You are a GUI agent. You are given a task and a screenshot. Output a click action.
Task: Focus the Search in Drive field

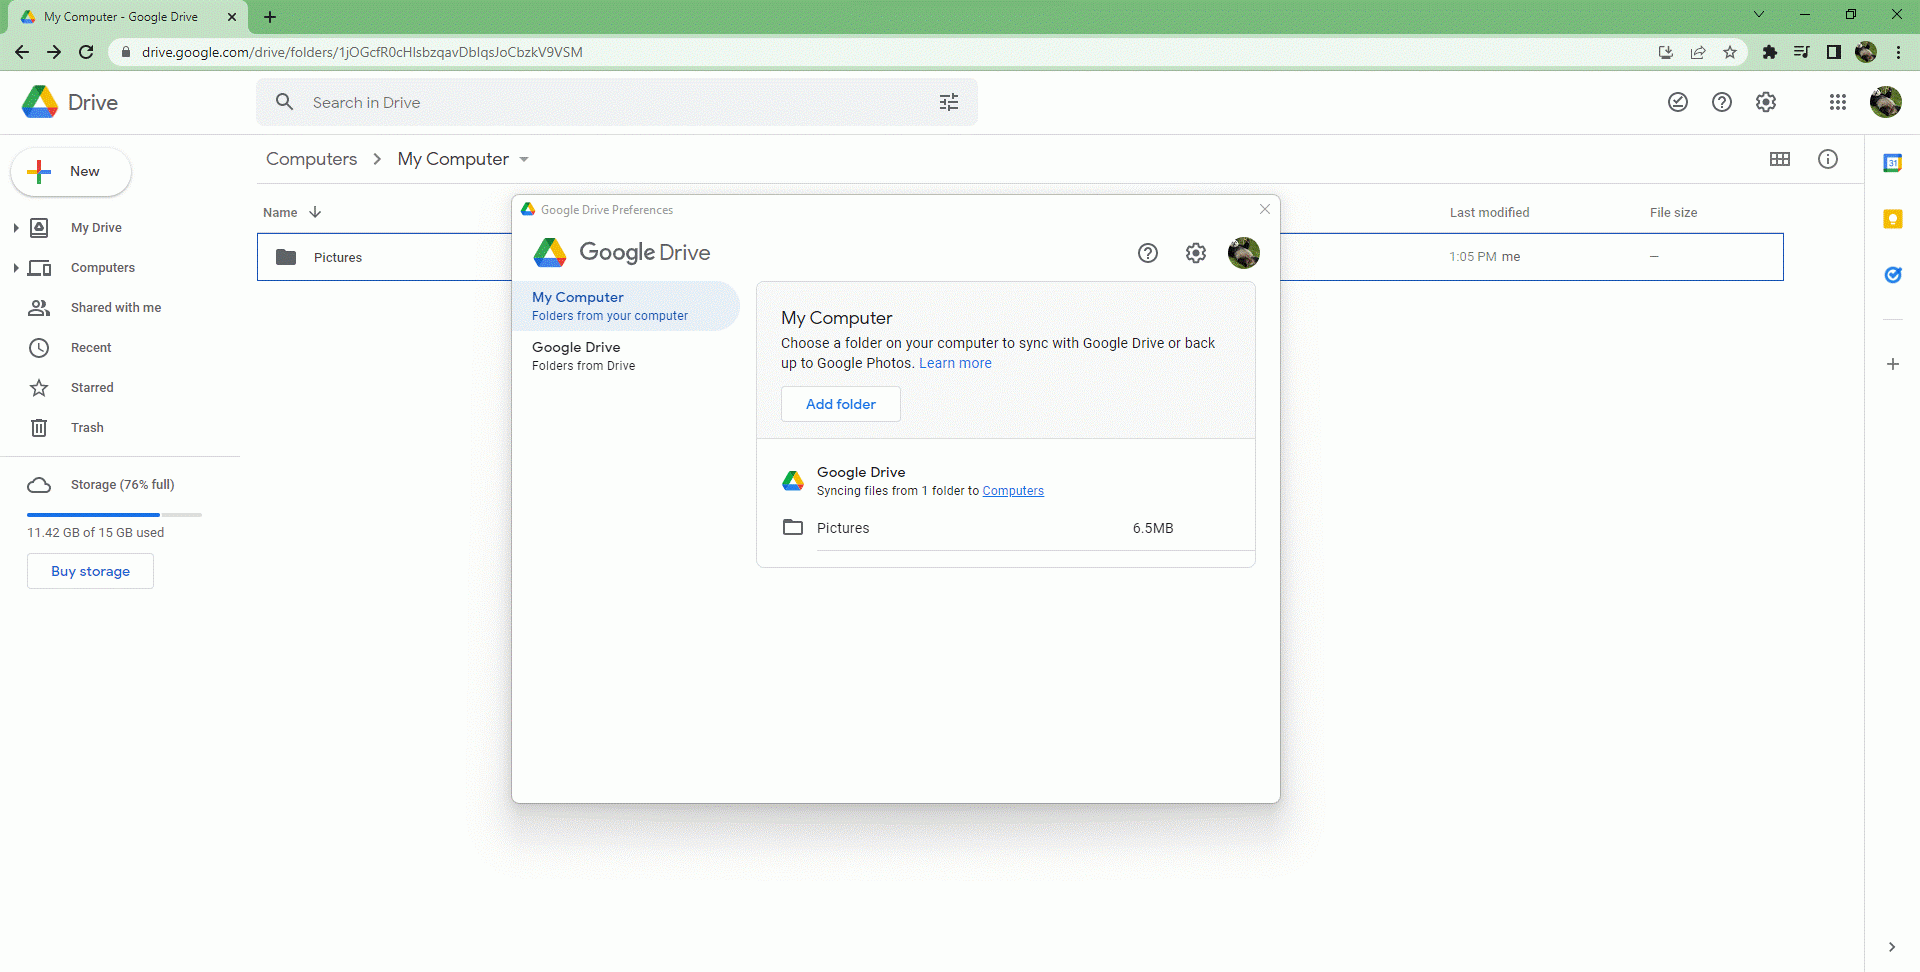tap(600, 102)
